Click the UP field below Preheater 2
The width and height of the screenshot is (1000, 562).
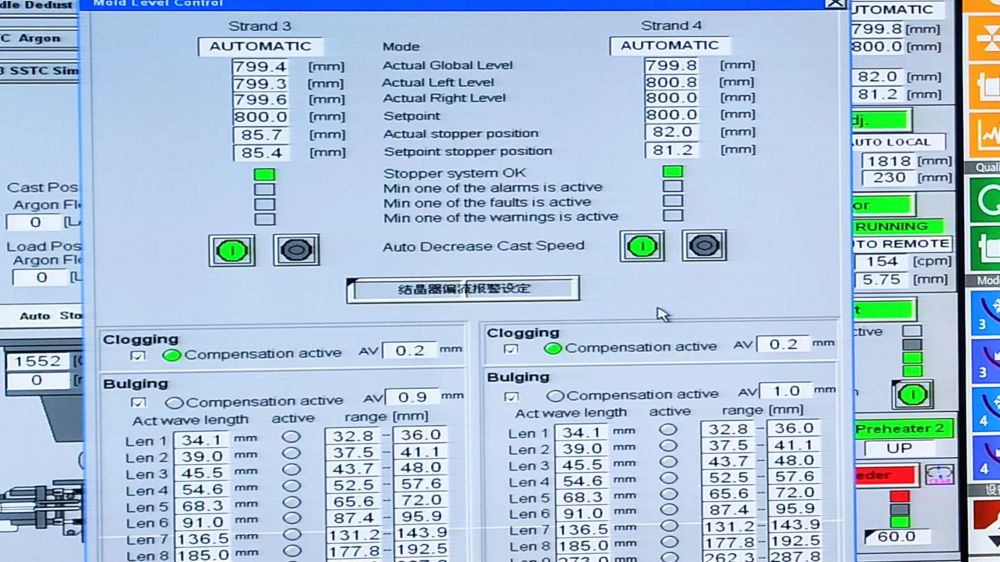899,448
